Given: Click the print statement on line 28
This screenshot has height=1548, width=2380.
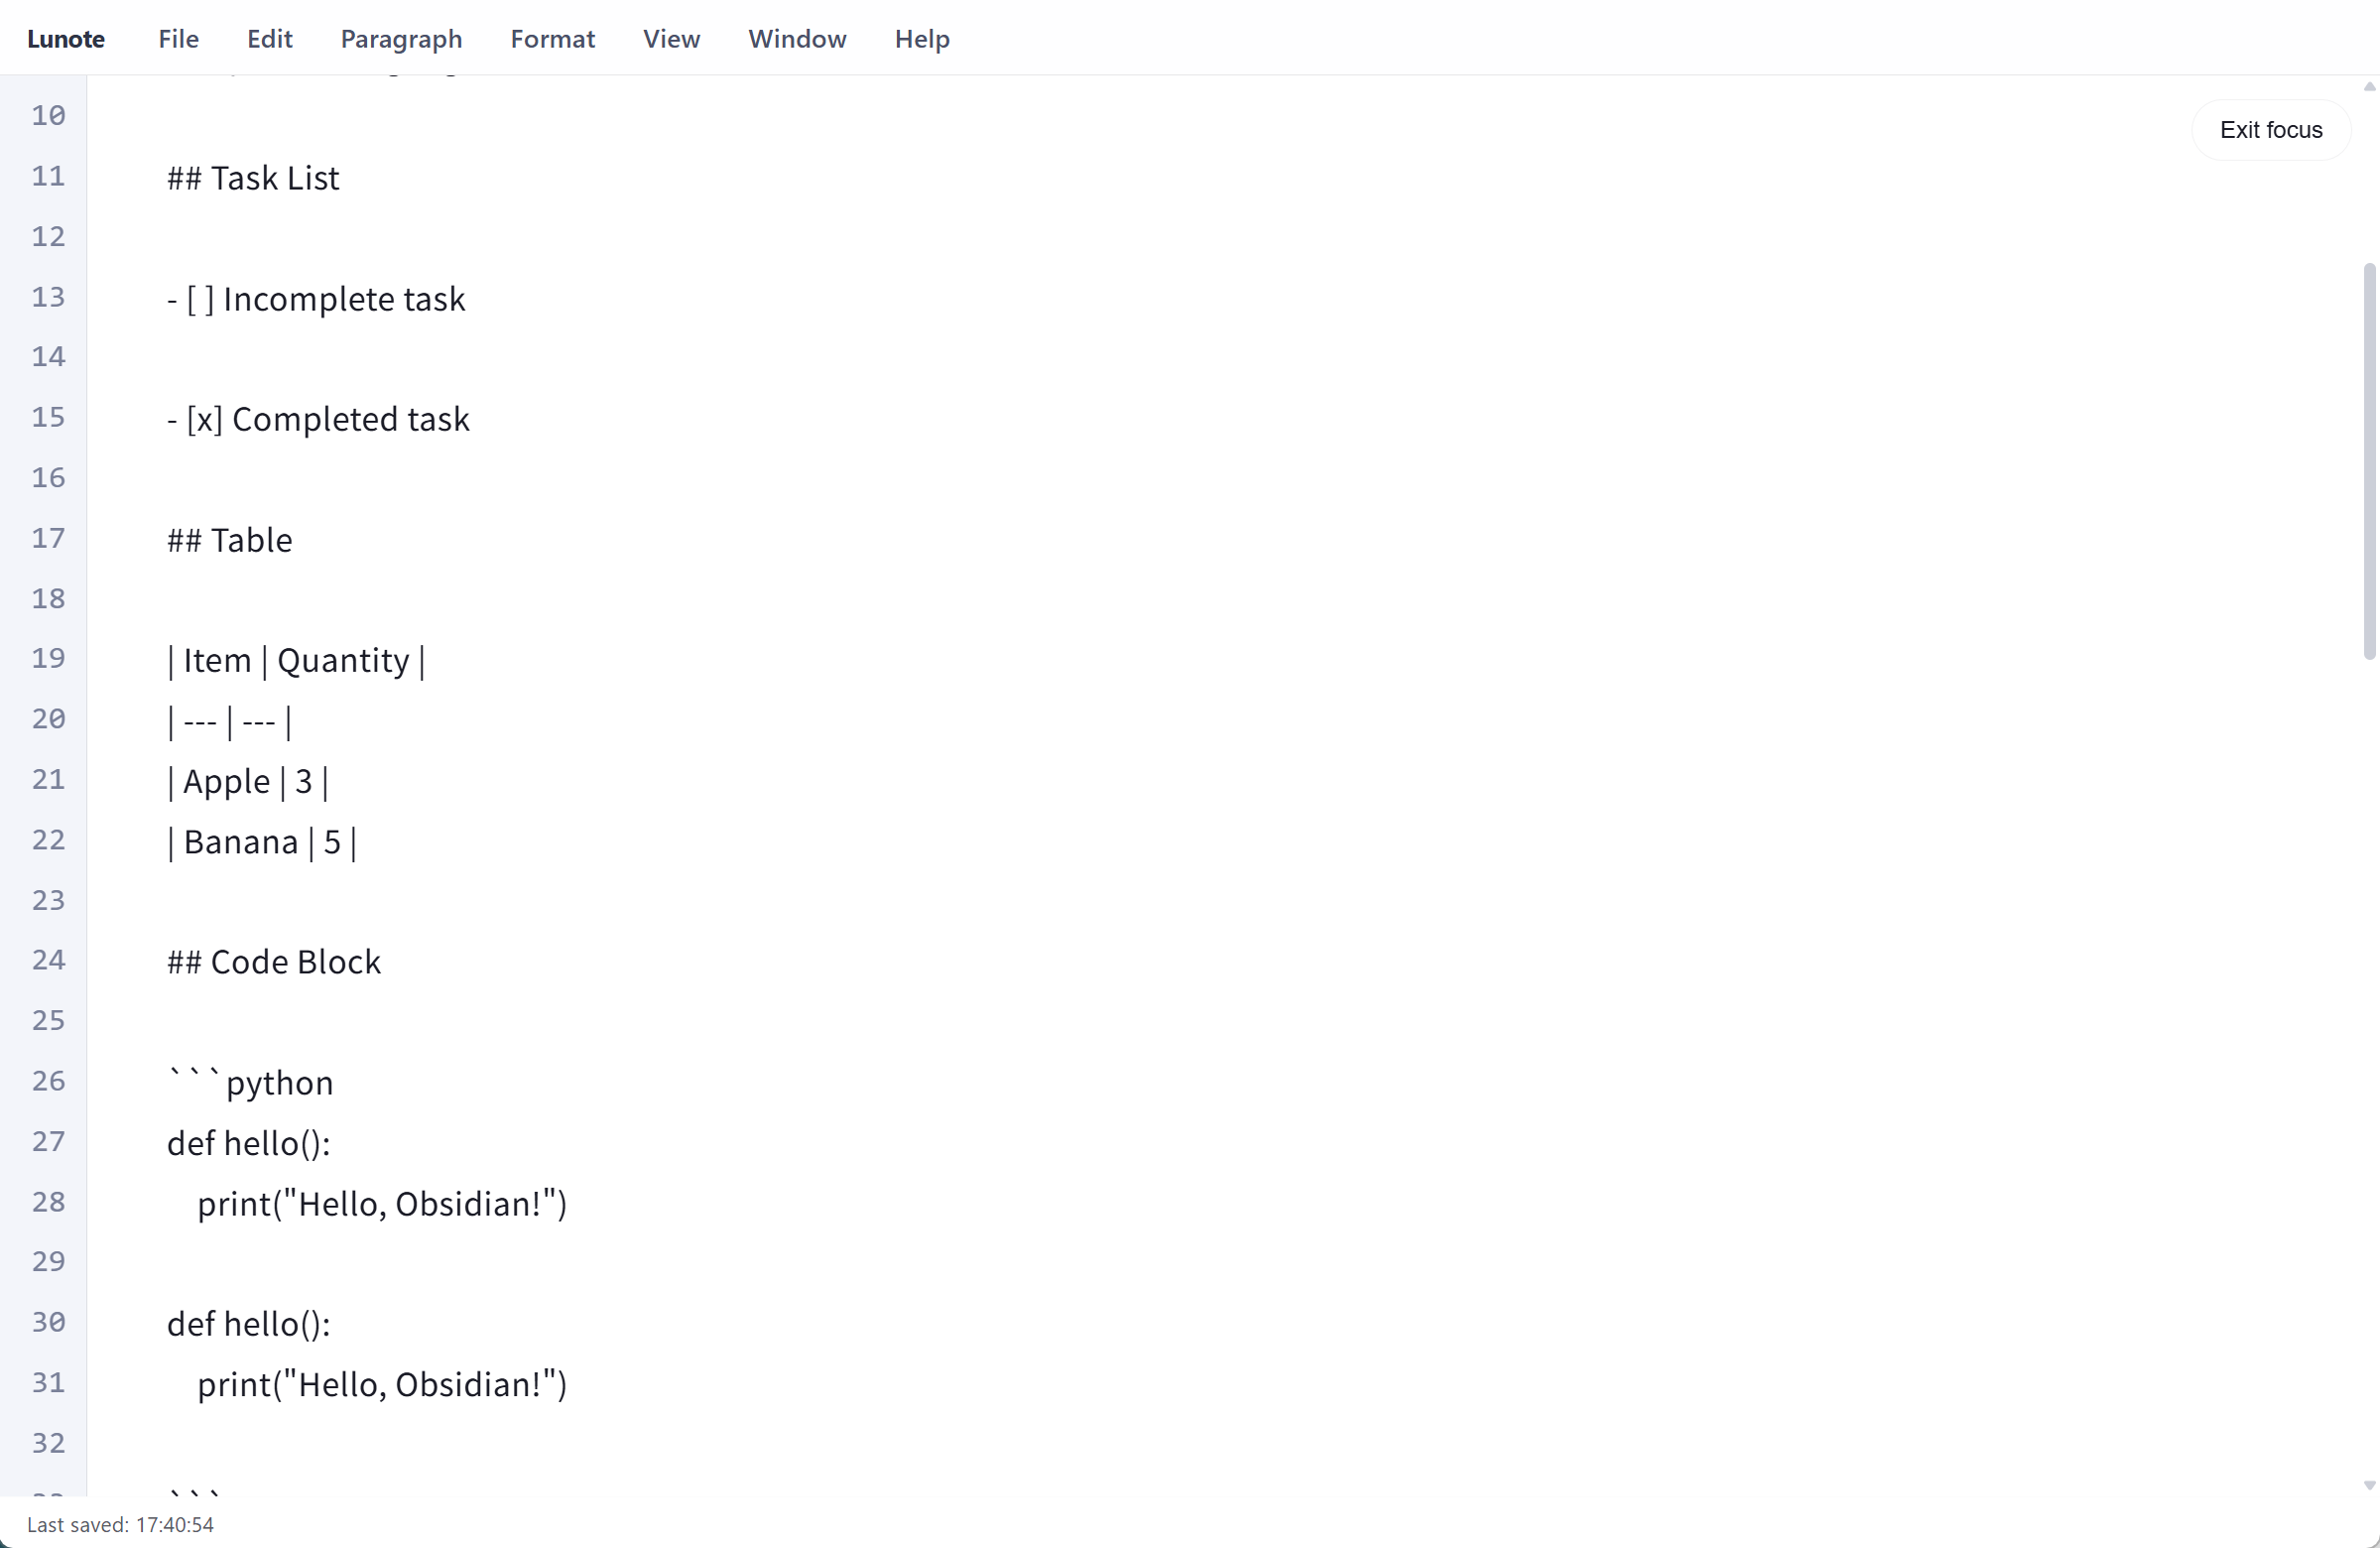Looking at the screenshot, I should pos(382,1203).
